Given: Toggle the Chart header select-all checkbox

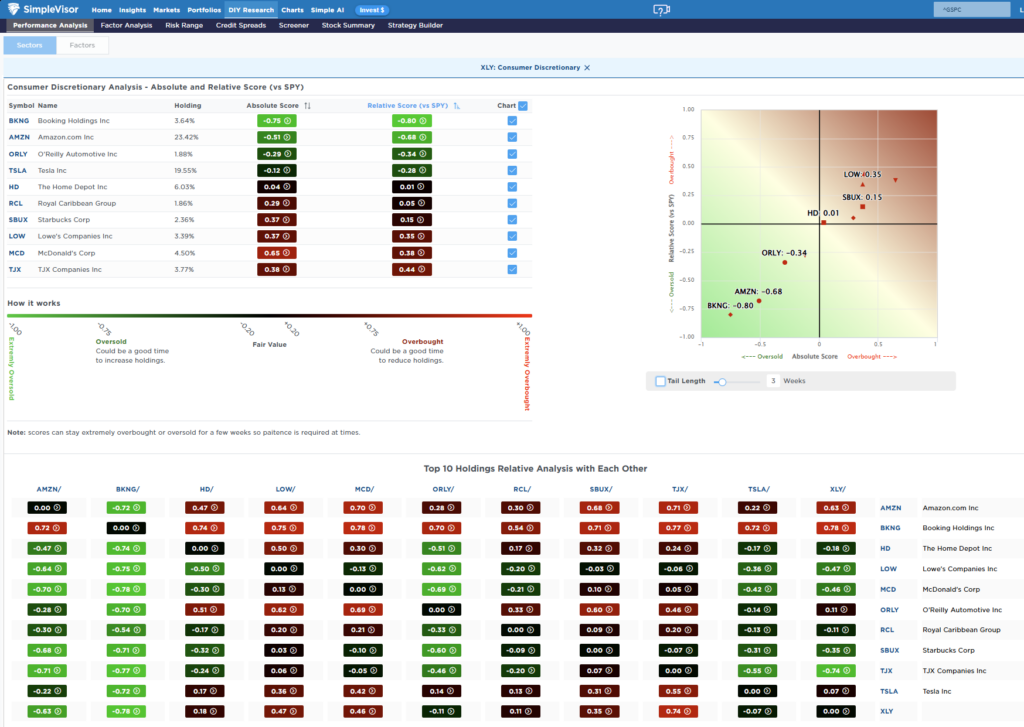Looking at the screenshot, I should (523, 105).
